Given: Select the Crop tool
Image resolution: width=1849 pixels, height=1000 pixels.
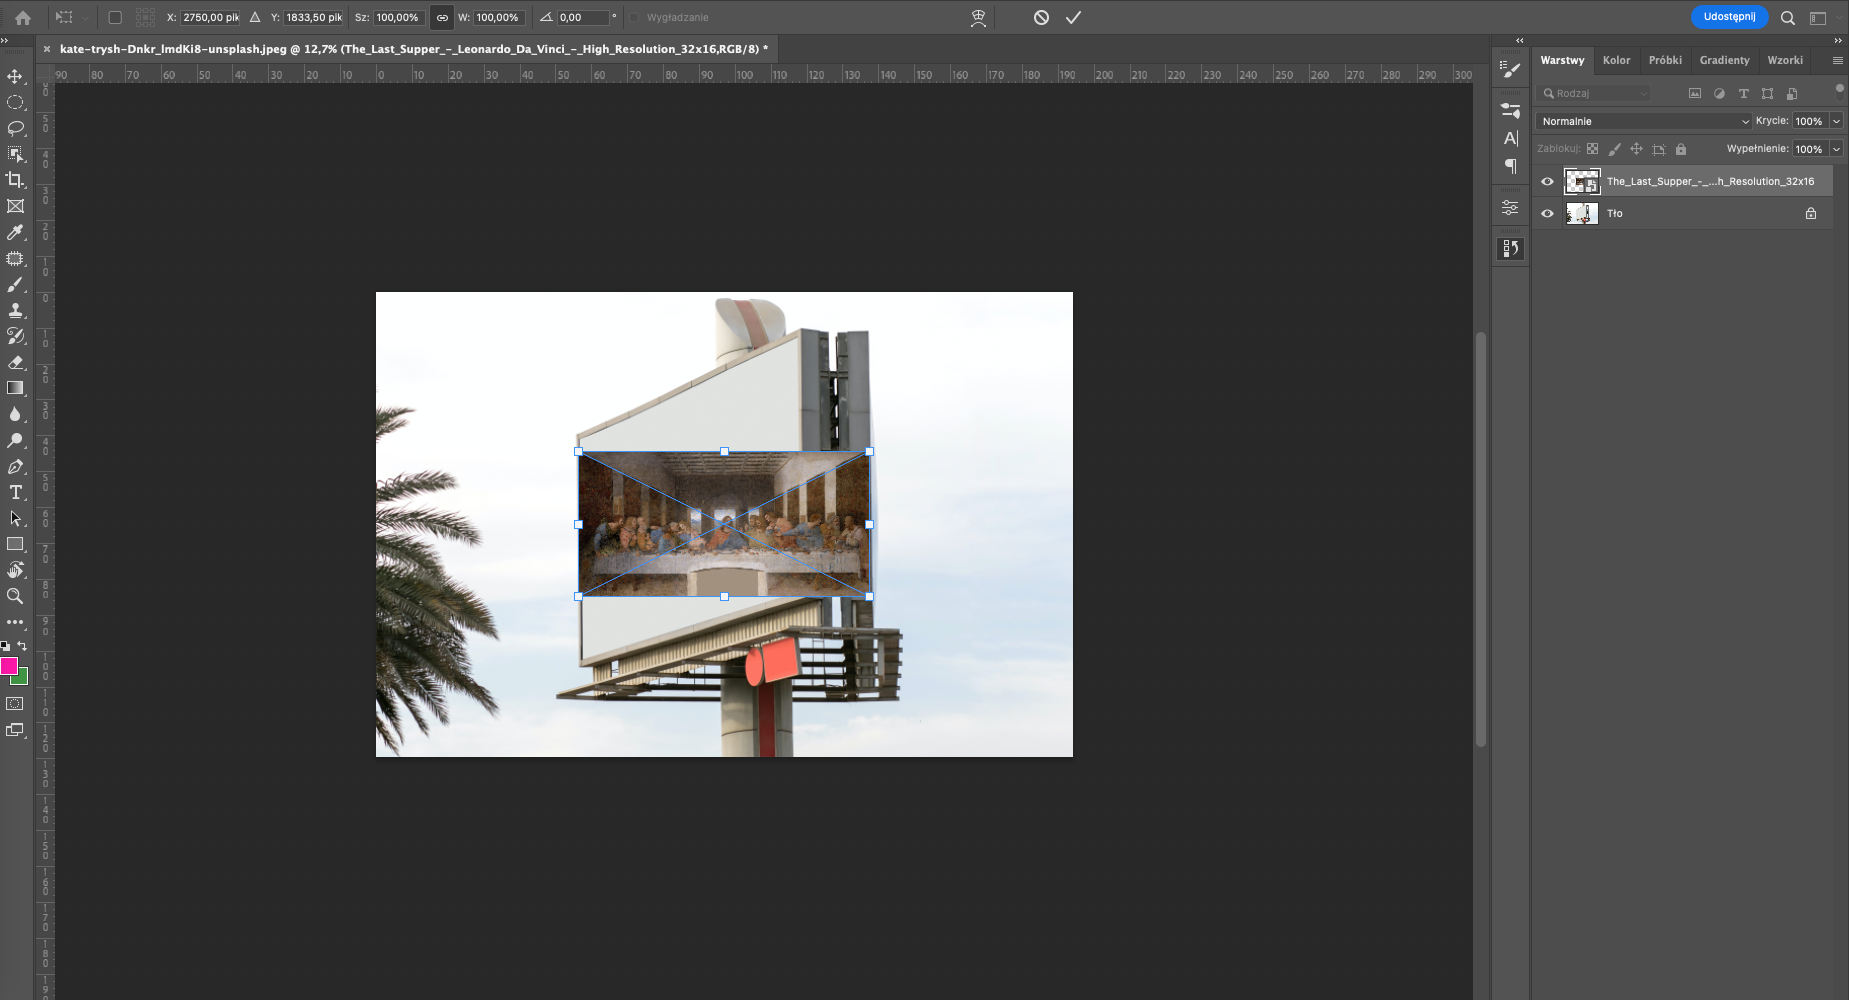Looking at the screenshot, I should 15,180.
